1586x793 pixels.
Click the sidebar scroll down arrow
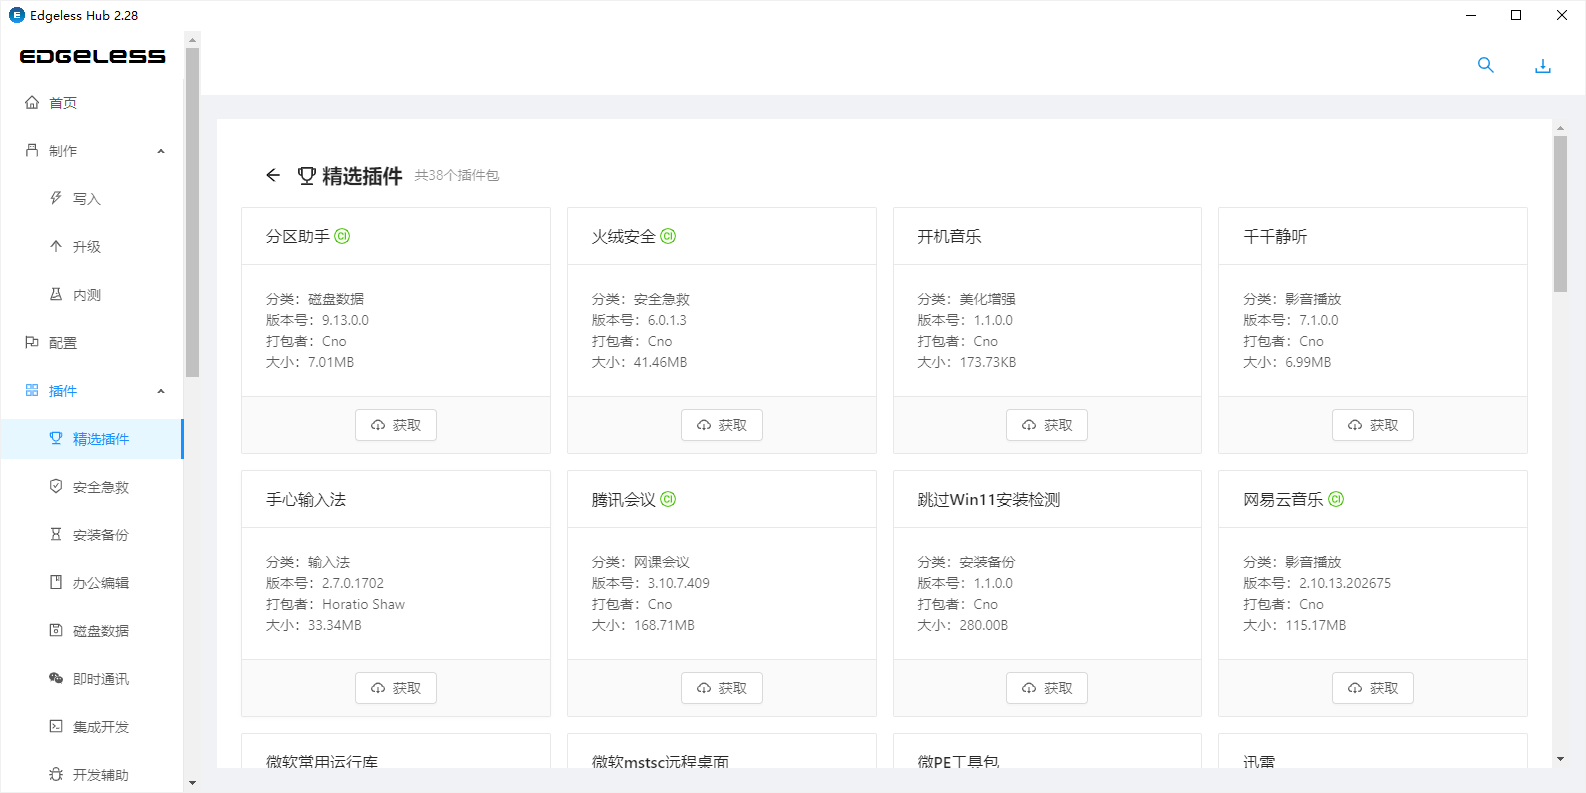coord(192,783)
